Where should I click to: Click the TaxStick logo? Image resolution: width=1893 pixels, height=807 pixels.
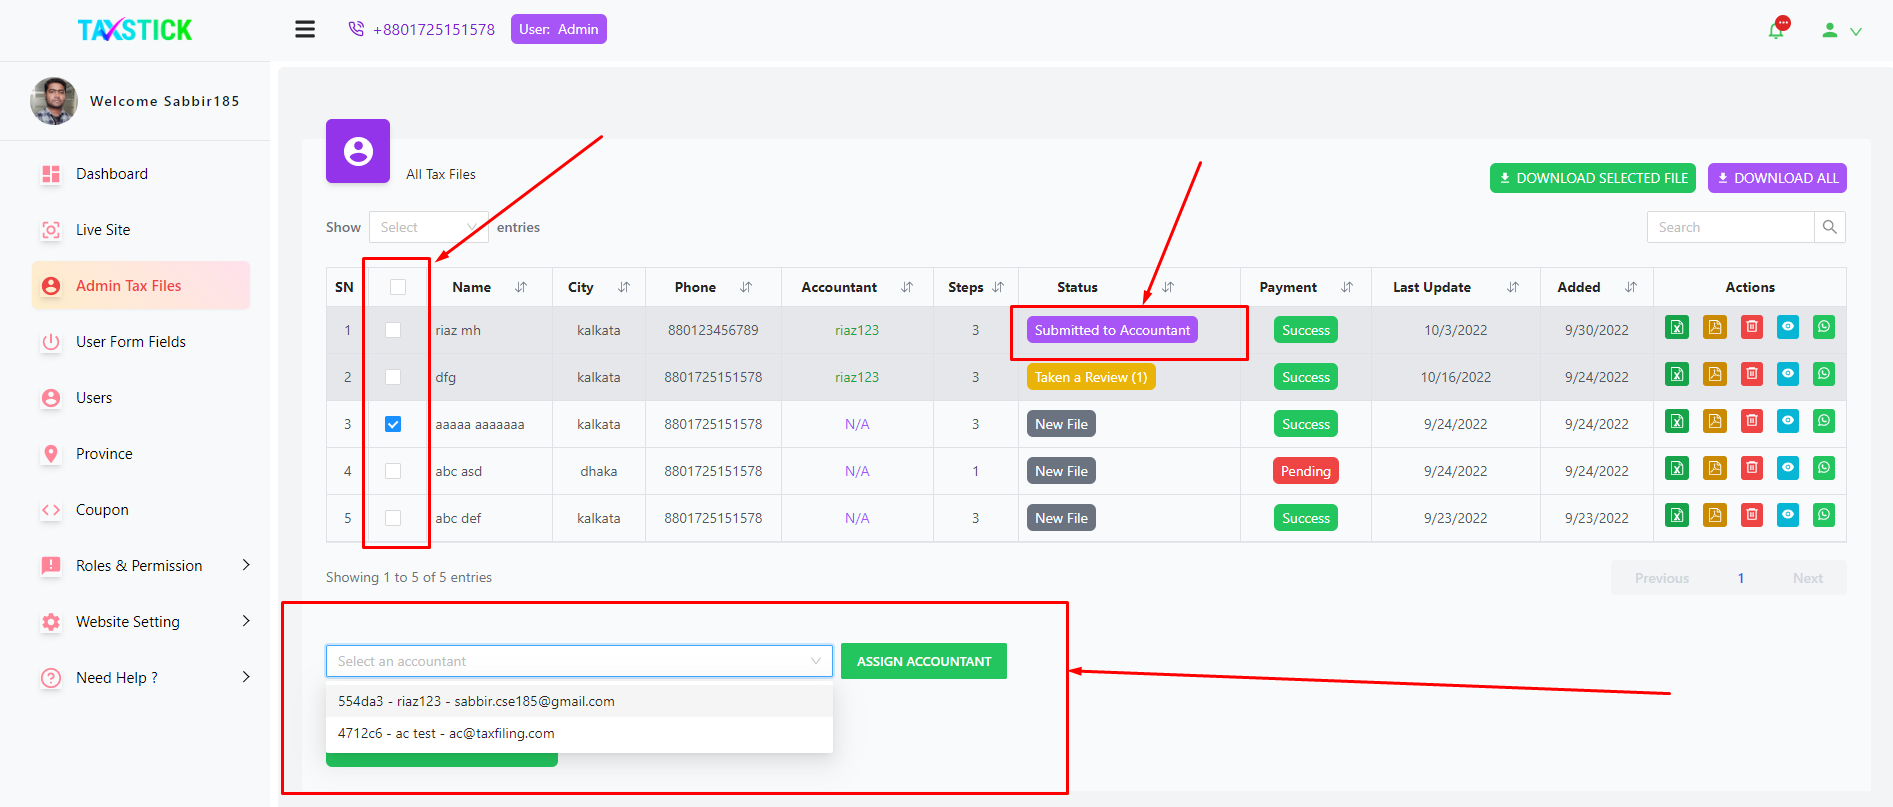[135, 30]
